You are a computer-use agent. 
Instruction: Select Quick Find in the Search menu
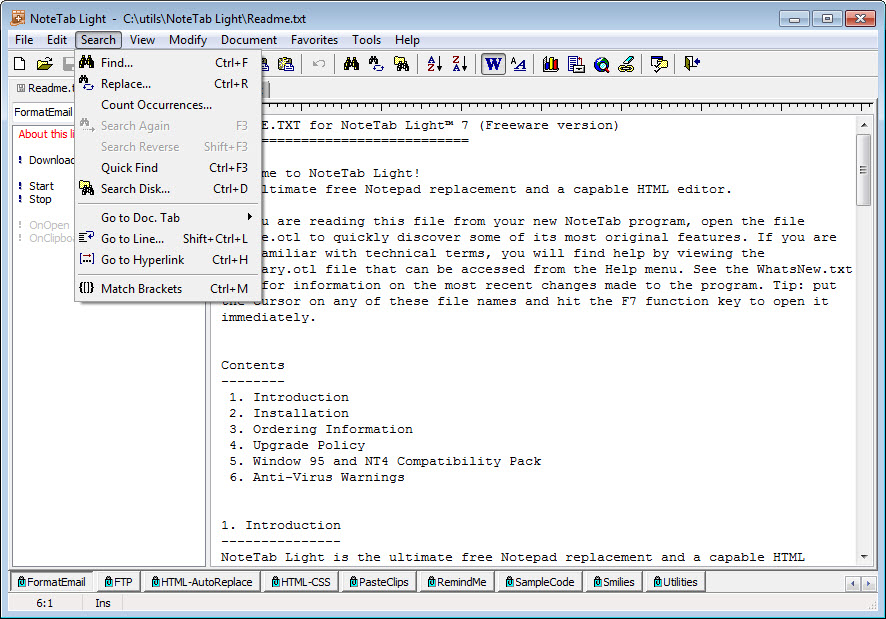[x=168, y=167]
